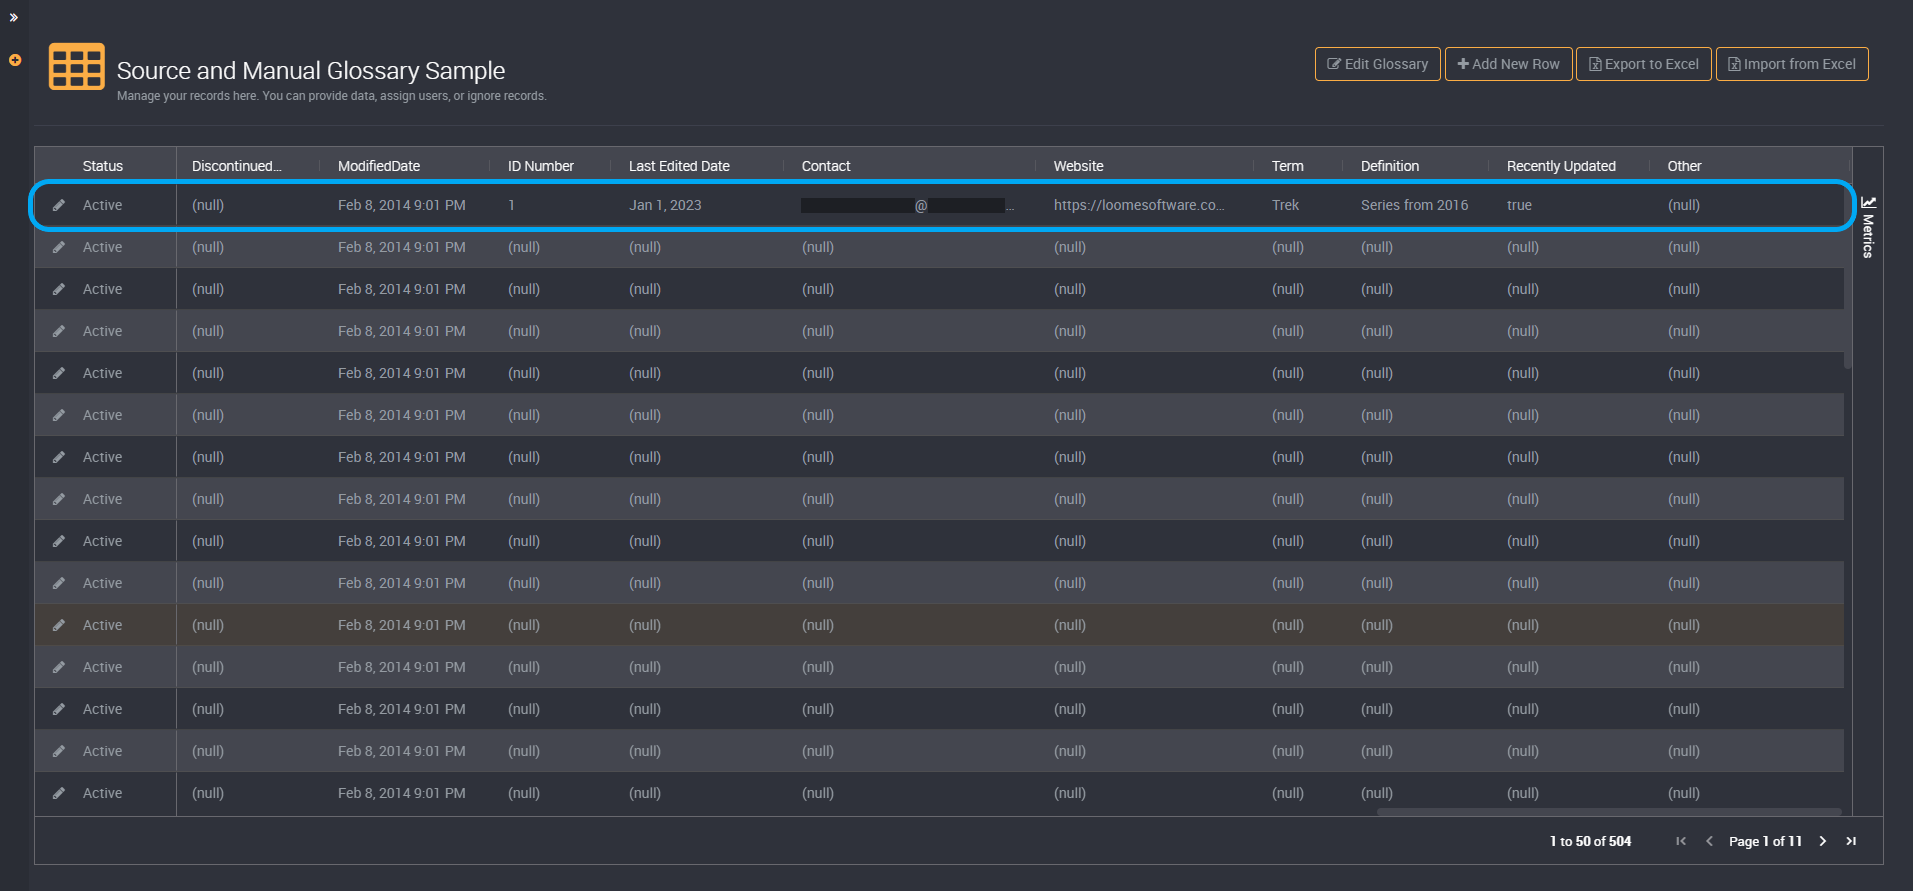Select the 'Series from 2016' definition cell
This screenshot has height=891, width=1913.
click(1414, 205)
